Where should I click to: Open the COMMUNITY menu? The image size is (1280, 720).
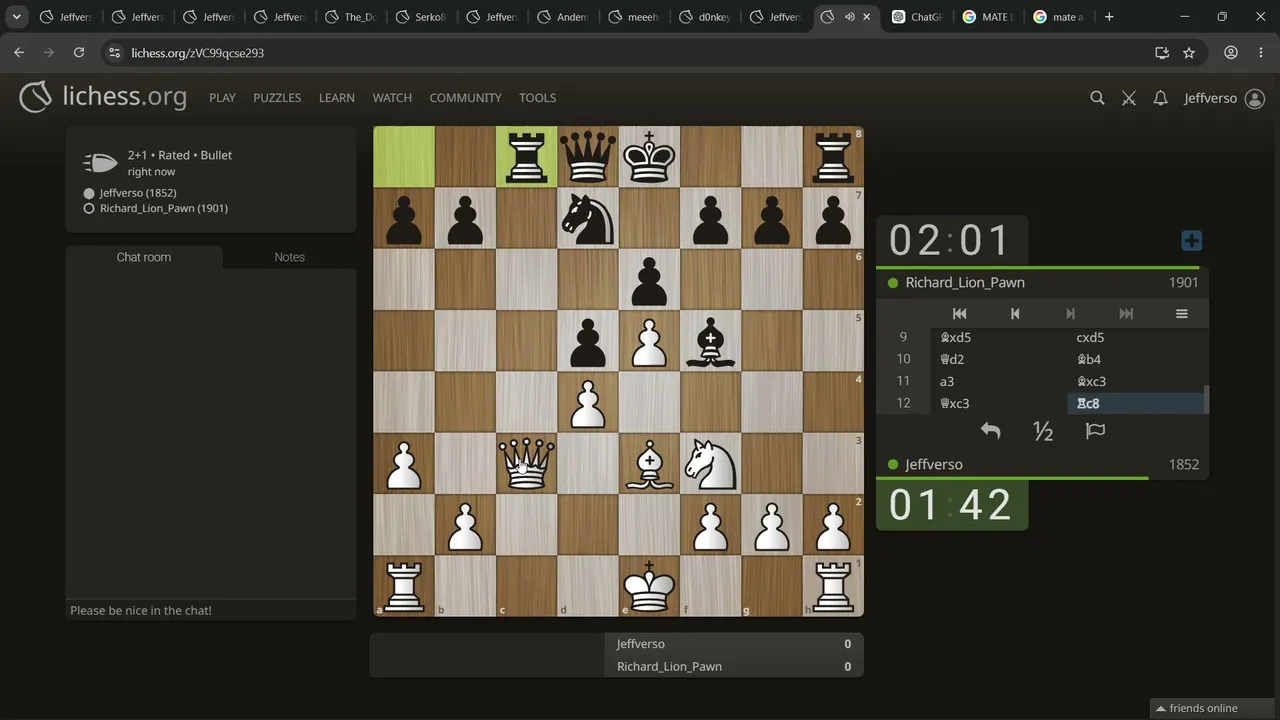coord(465,98)
